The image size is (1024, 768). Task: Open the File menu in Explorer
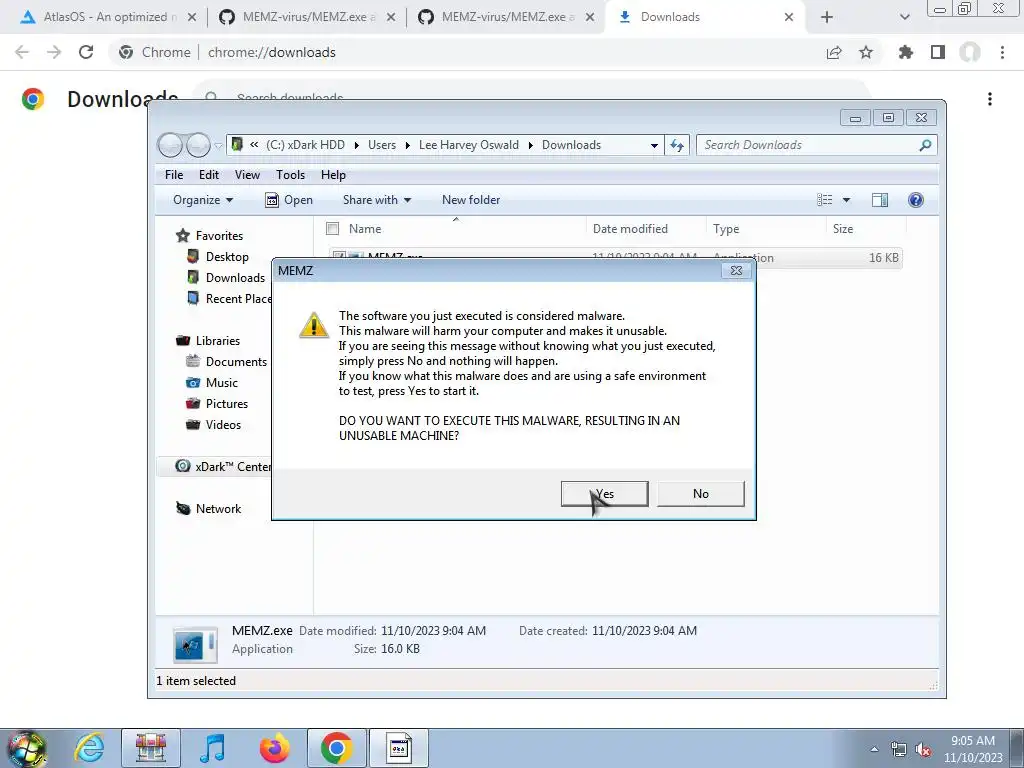point(174,175)
